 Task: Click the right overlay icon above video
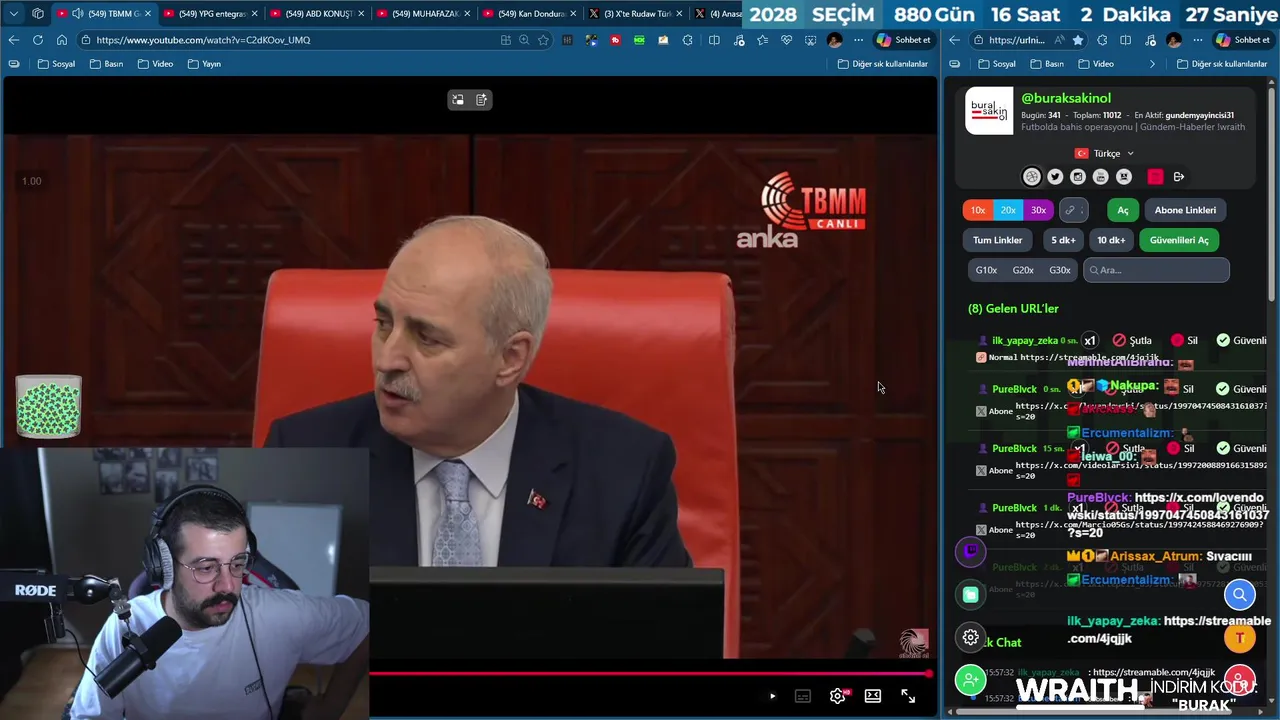(482, 100)
